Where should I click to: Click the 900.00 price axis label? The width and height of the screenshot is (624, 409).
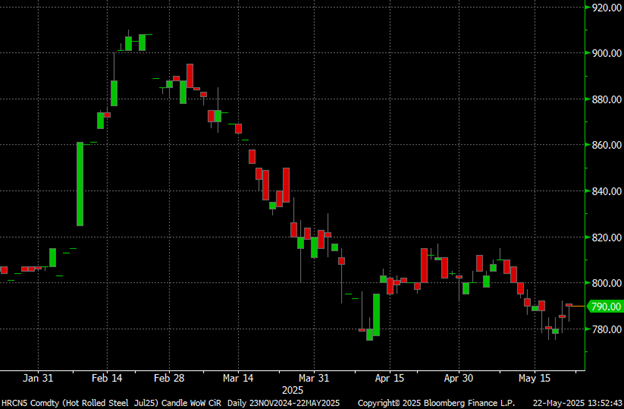tap(606, 53)
